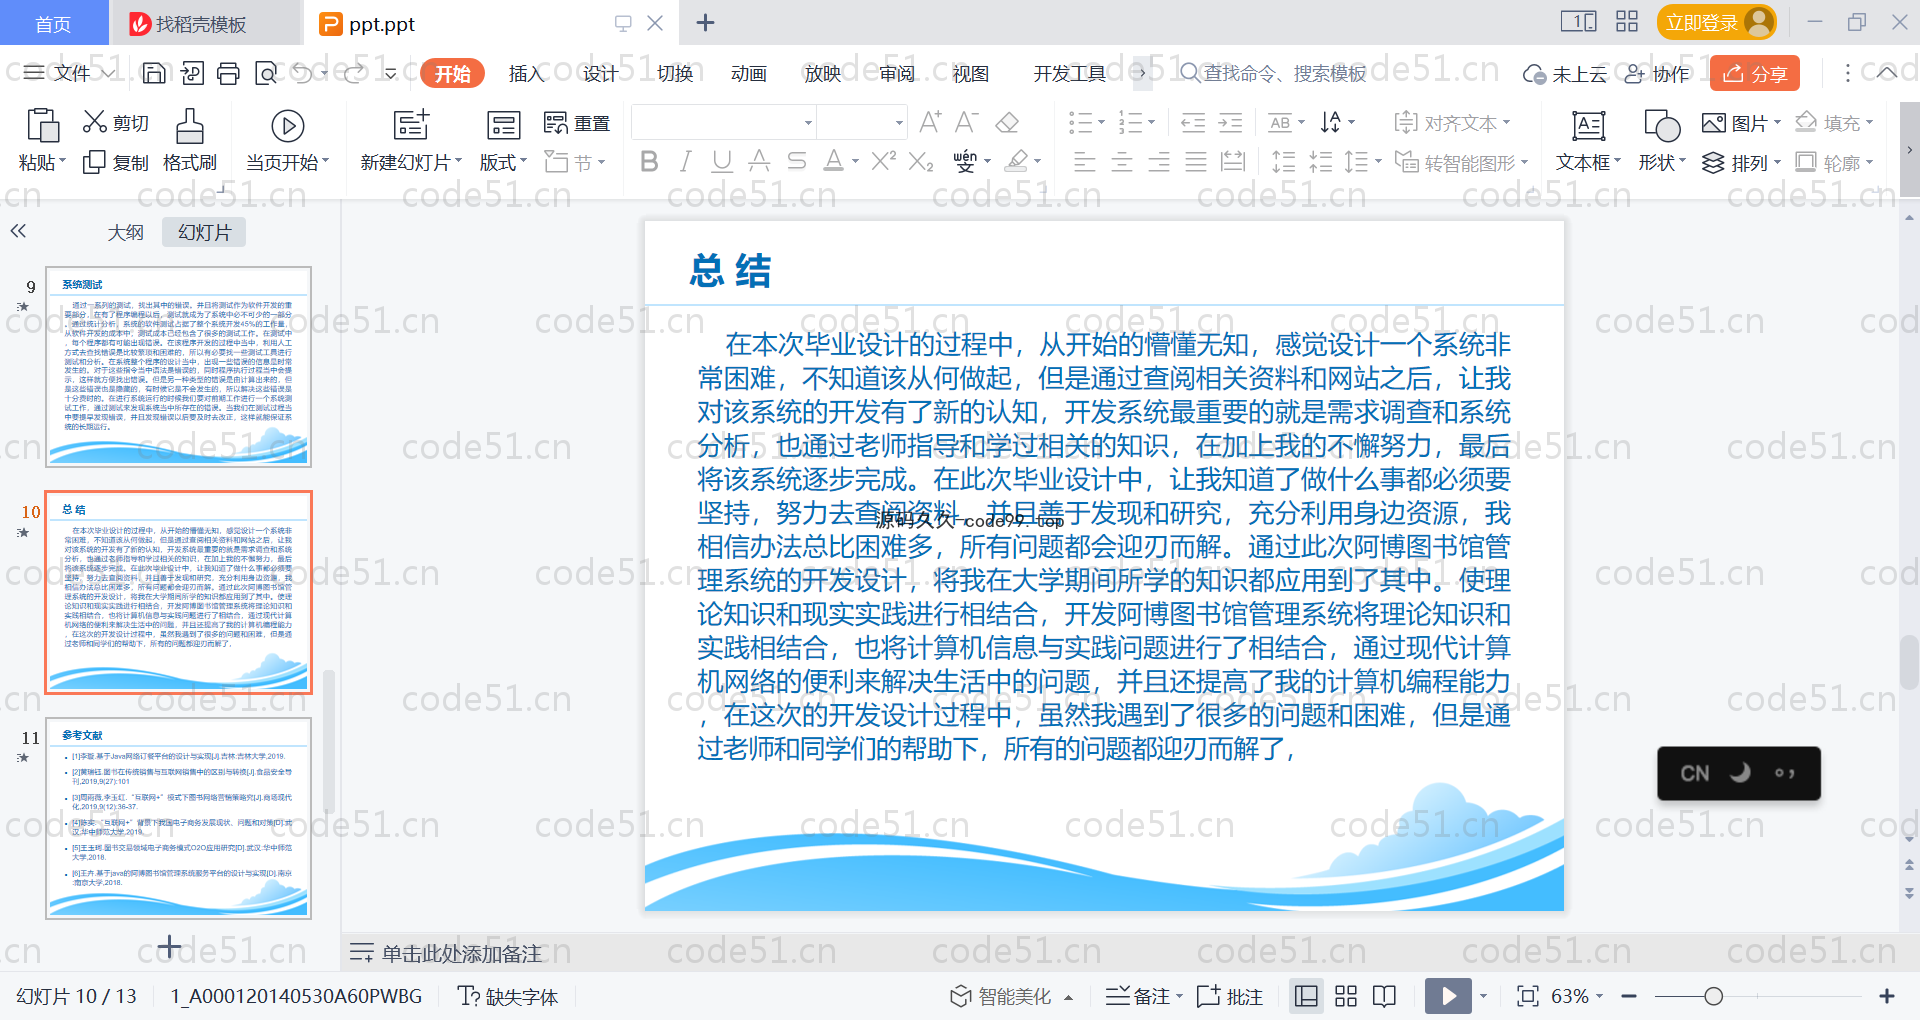Click the zoom slider handle
This screenshot has width=1920, height=1020.
tap(1713, 996)
